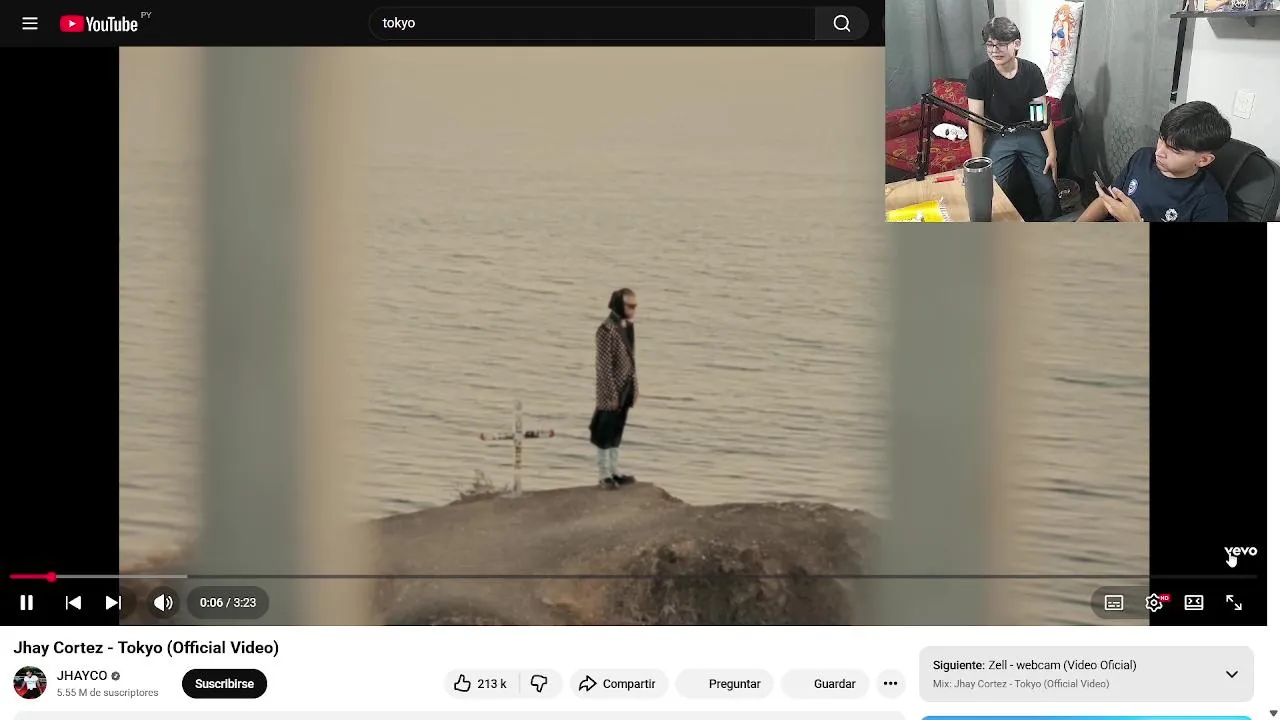Click the 5.55 M de suscriptores text

(107, 693)
